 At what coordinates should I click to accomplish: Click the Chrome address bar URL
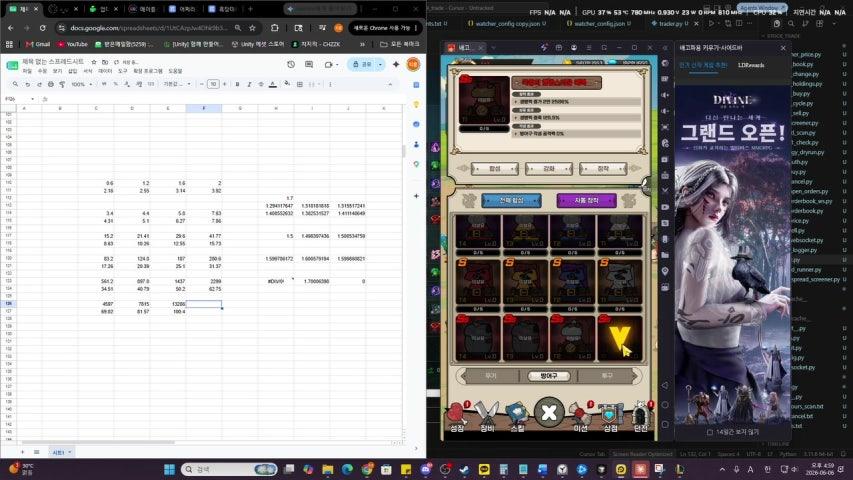coord(148,28)
